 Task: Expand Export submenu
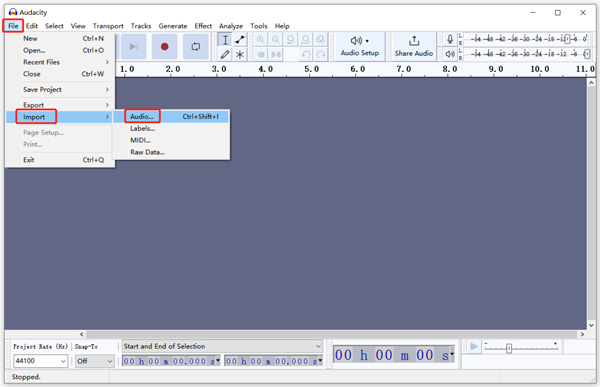pos(60,105)
